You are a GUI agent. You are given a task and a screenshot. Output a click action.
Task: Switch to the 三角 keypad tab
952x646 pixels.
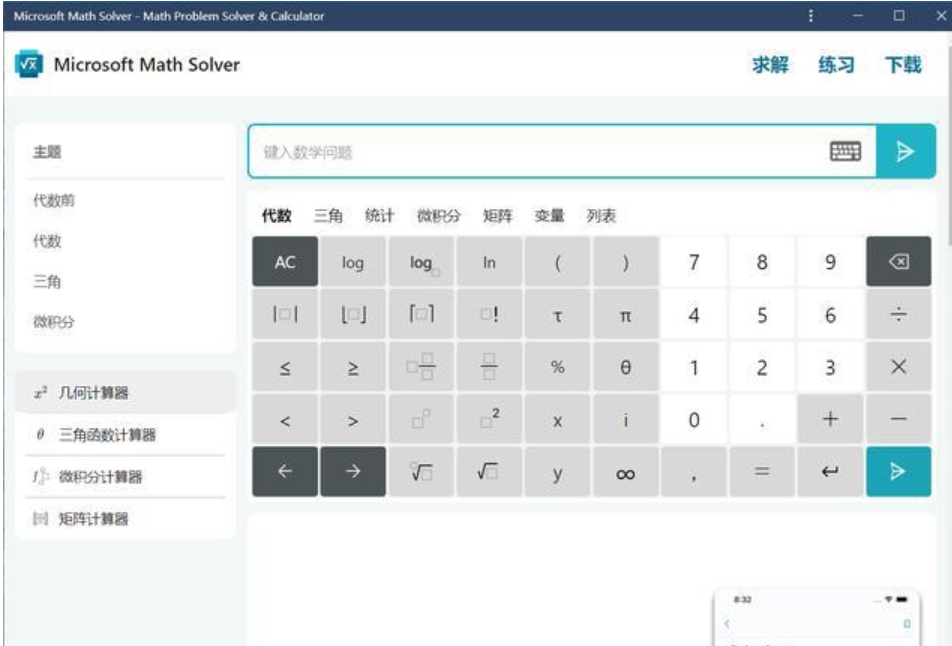pos(328,216)
